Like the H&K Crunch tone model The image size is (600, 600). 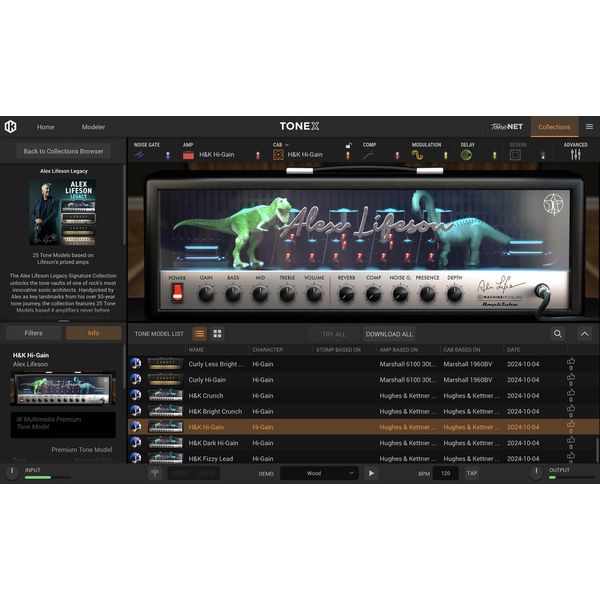(571, 393)
